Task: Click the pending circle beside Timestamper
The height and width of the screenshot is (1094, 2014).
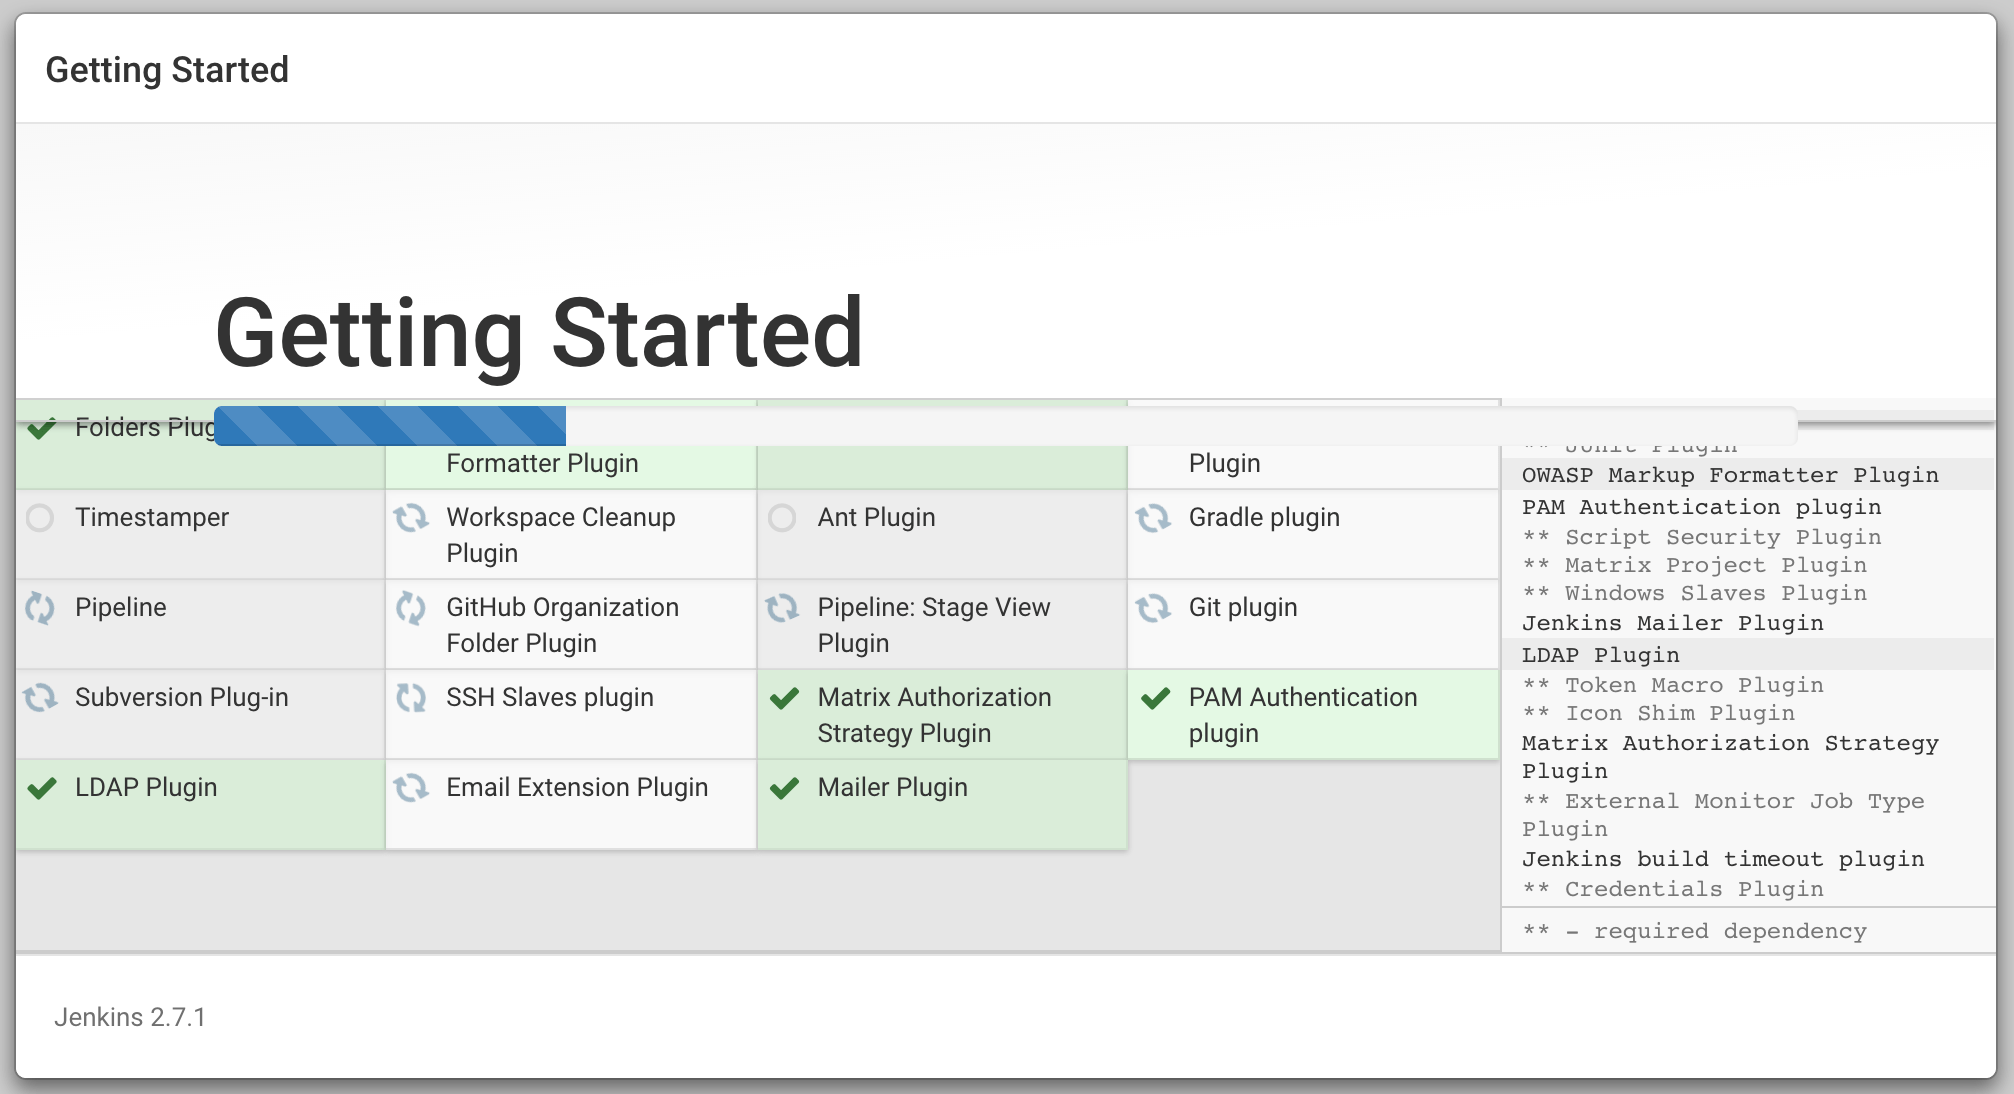Action: coord(40,518)
